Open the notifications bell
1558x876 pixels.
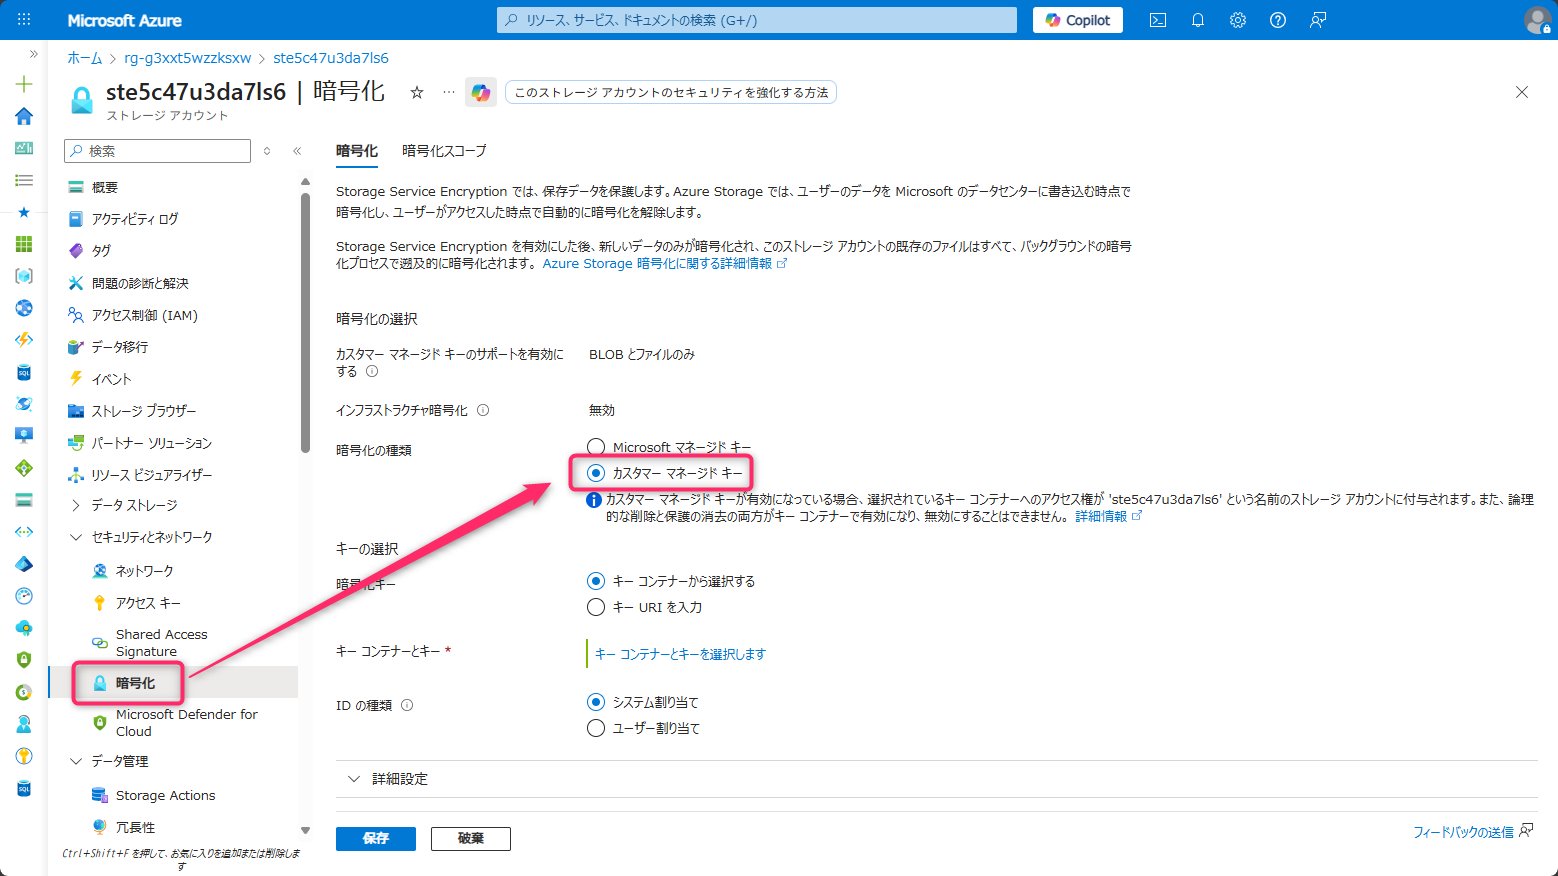point(1197,19)
